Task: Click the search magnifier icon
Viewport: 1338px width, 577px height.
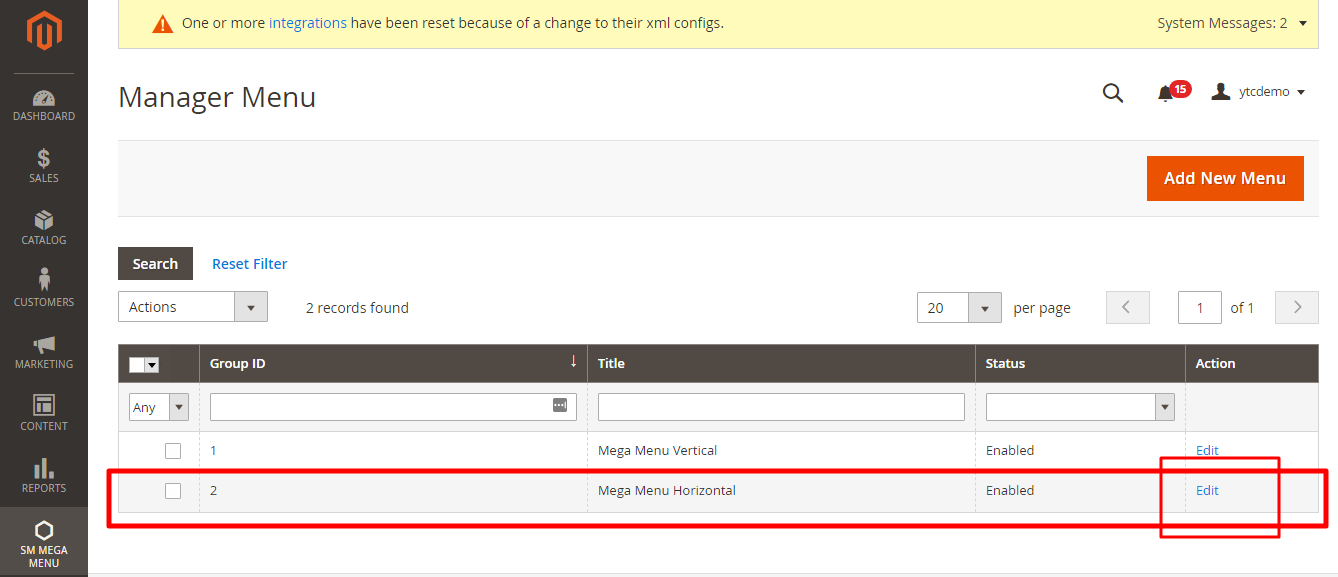Action: pyautogui.click(x=1113, y=93)
